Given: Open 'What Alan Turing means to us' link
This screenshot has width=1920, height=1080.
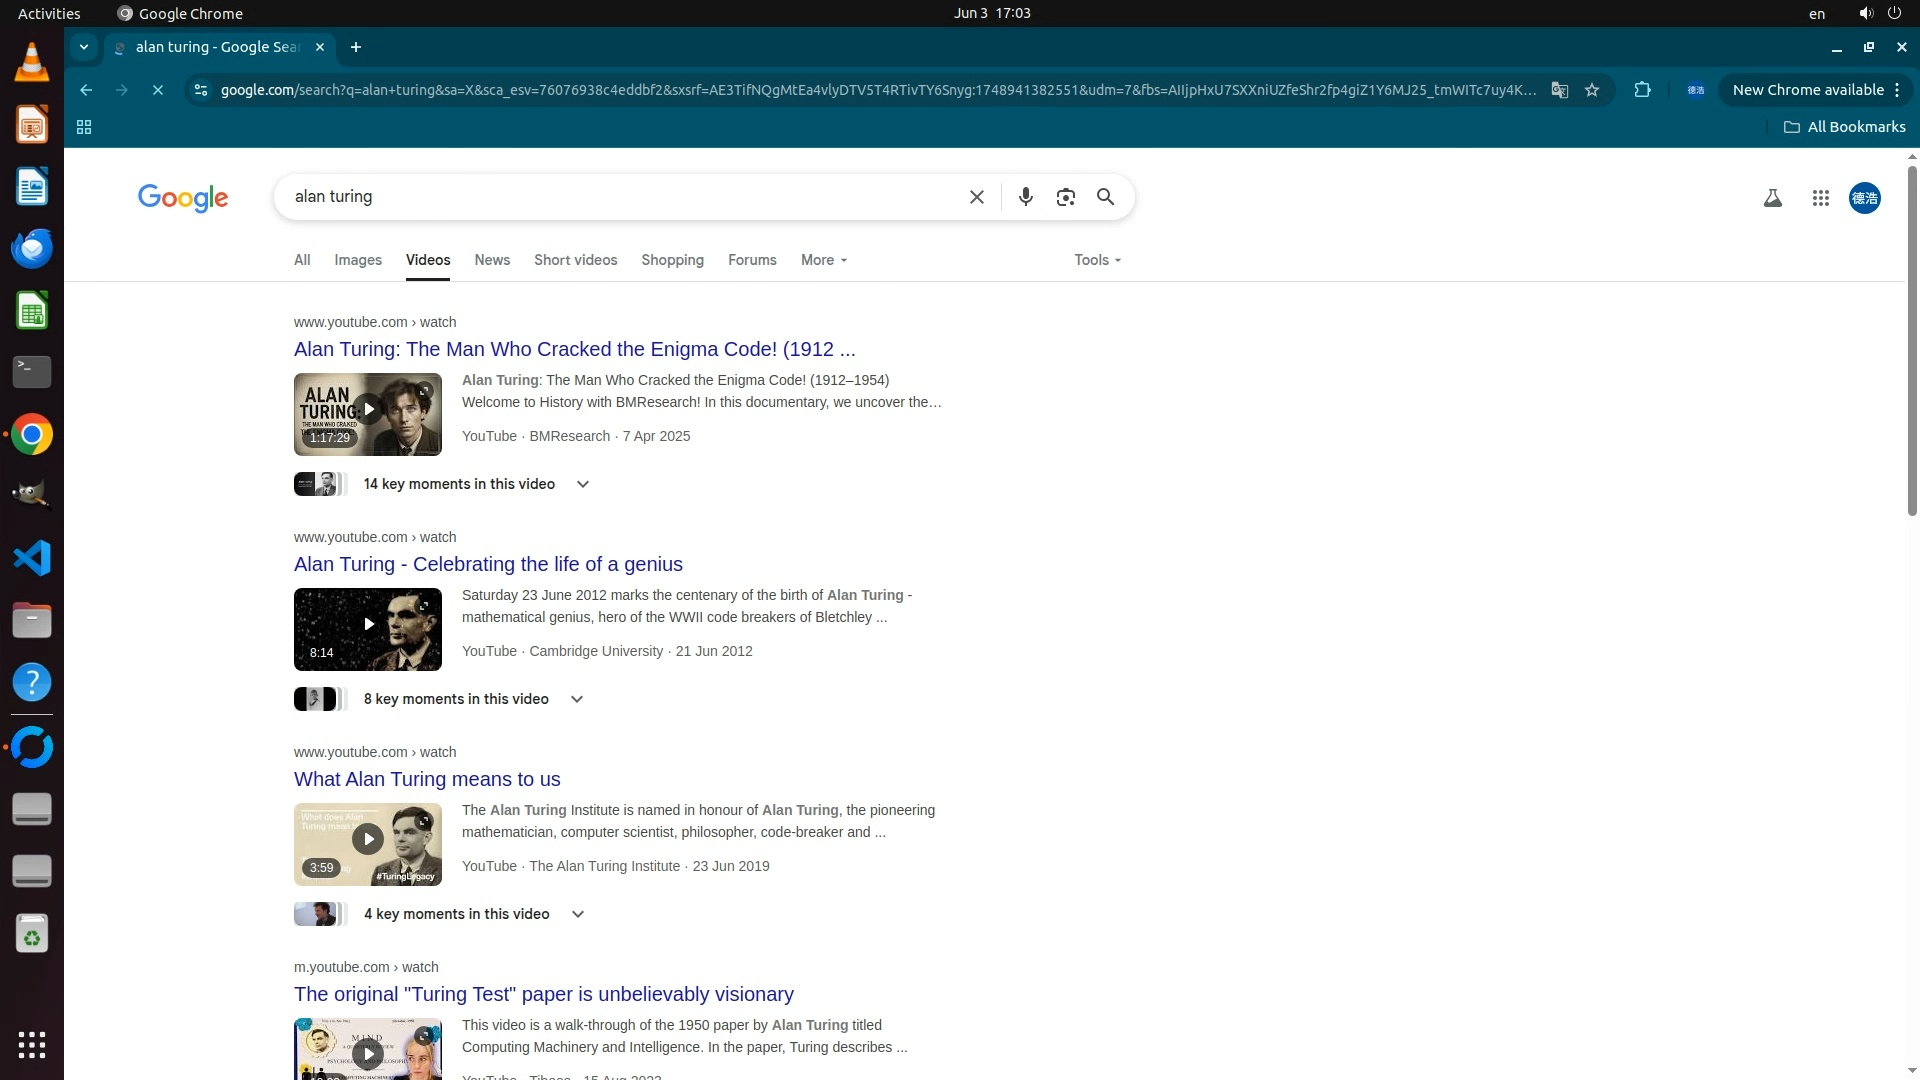Looking at the screenshot, I should pyautogui.click(x=427, y=779).
